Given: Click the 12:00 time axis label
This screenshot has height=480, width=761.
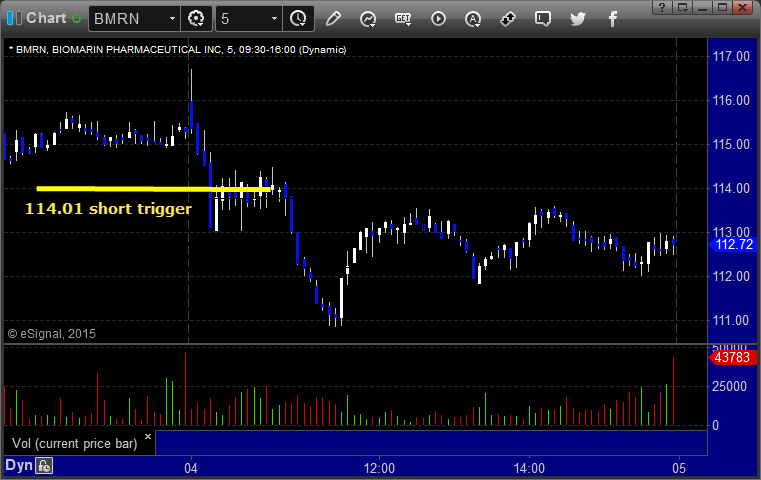Looking at the screenshot, I should click(x=379, y=468).
